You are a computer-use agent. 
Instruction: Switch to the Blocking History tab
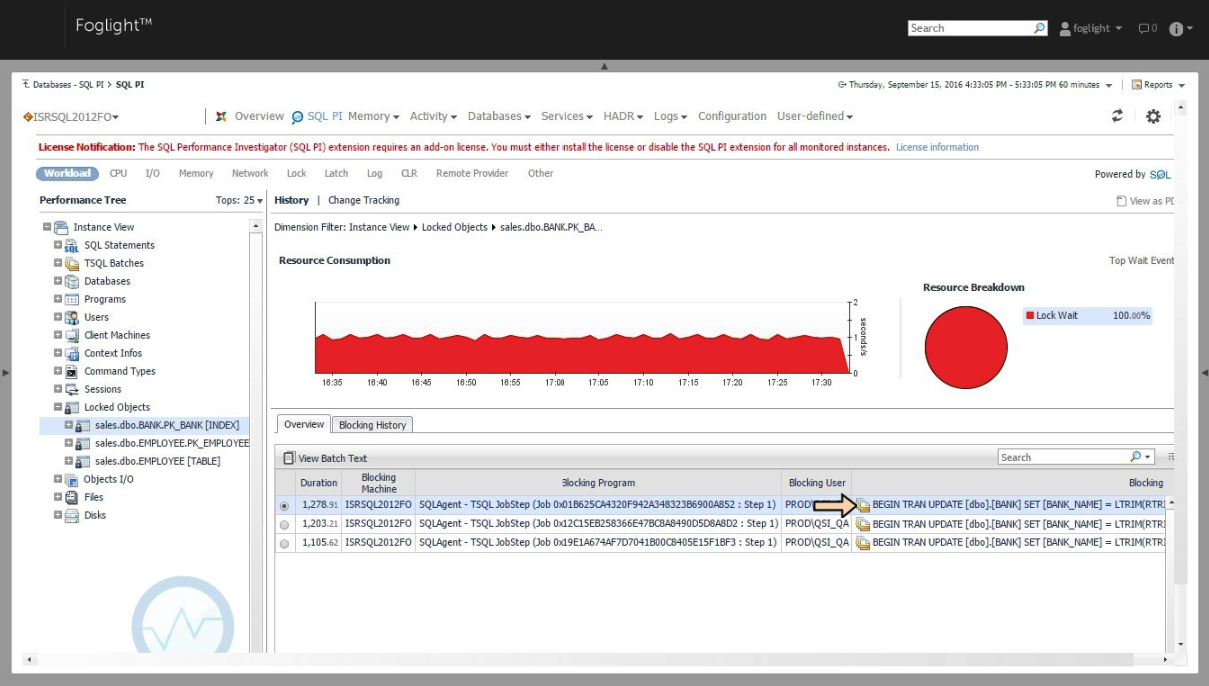point(372,425)
